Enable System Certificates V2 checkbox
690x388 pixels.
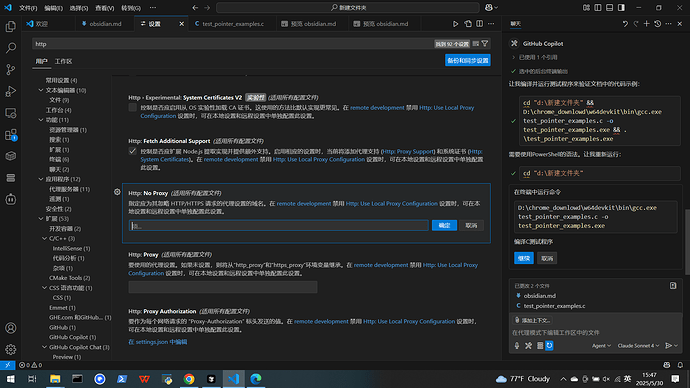pos(132,108)
